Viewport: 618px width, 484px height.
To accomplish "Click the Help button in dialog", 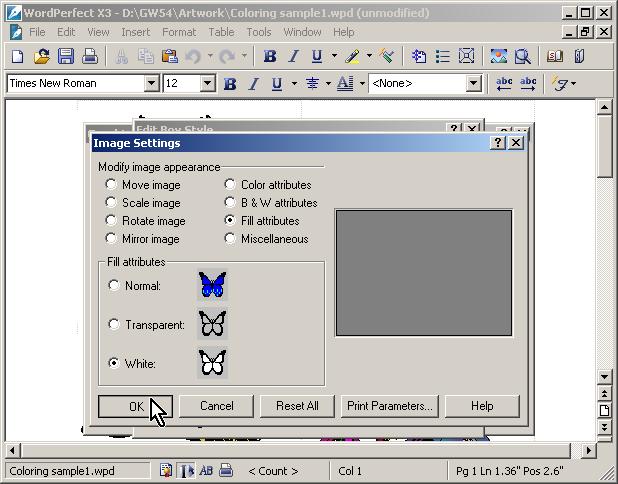I will (482, 406).
